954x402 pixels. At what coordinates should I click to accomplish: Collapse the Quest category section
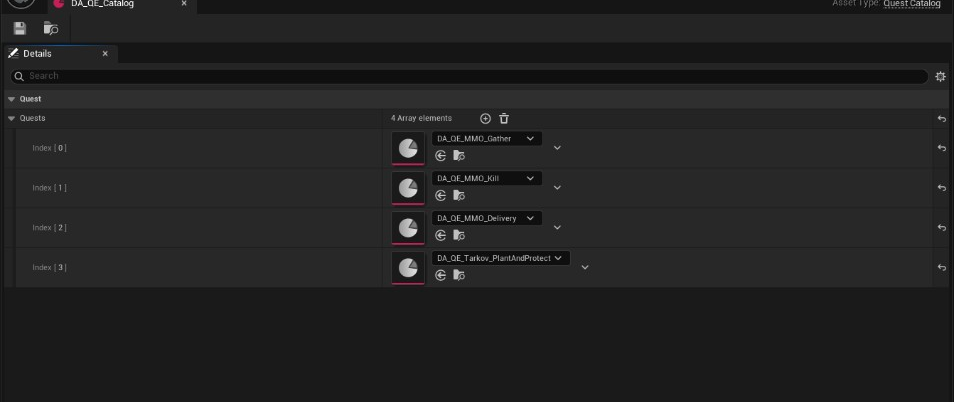(x=11, y=99)
